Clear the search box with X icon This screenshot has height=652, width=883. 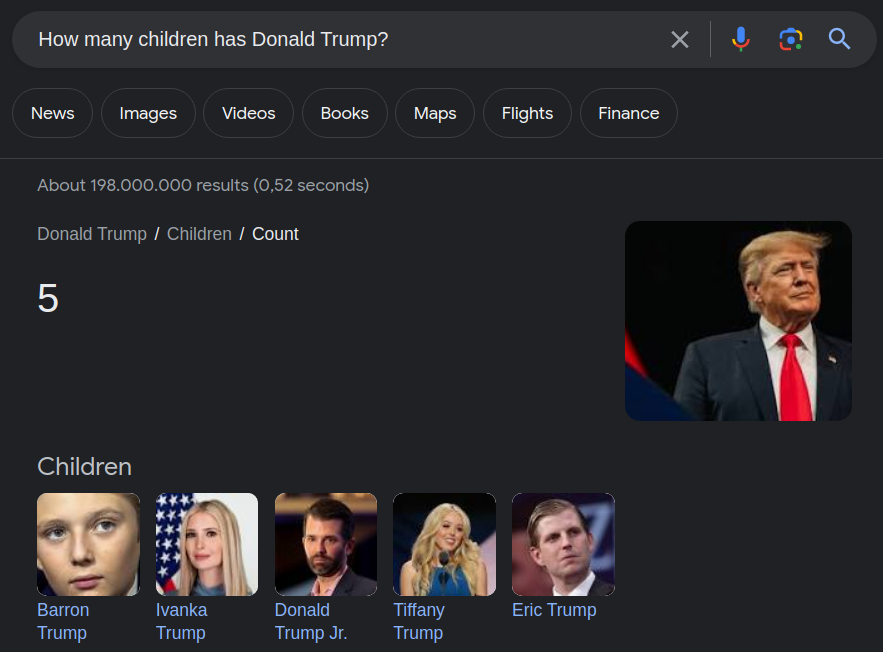(x=680, y=40)
